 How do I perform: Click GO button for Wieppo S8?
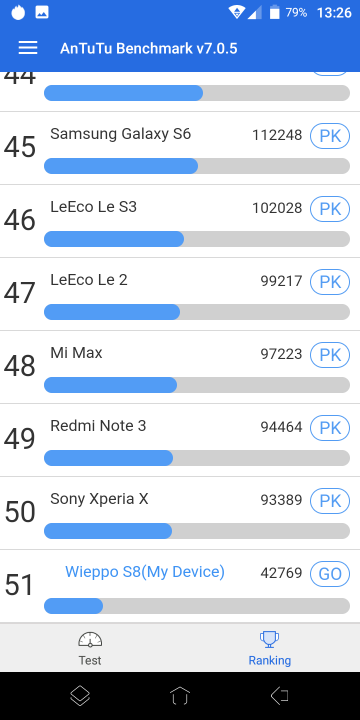330,574
